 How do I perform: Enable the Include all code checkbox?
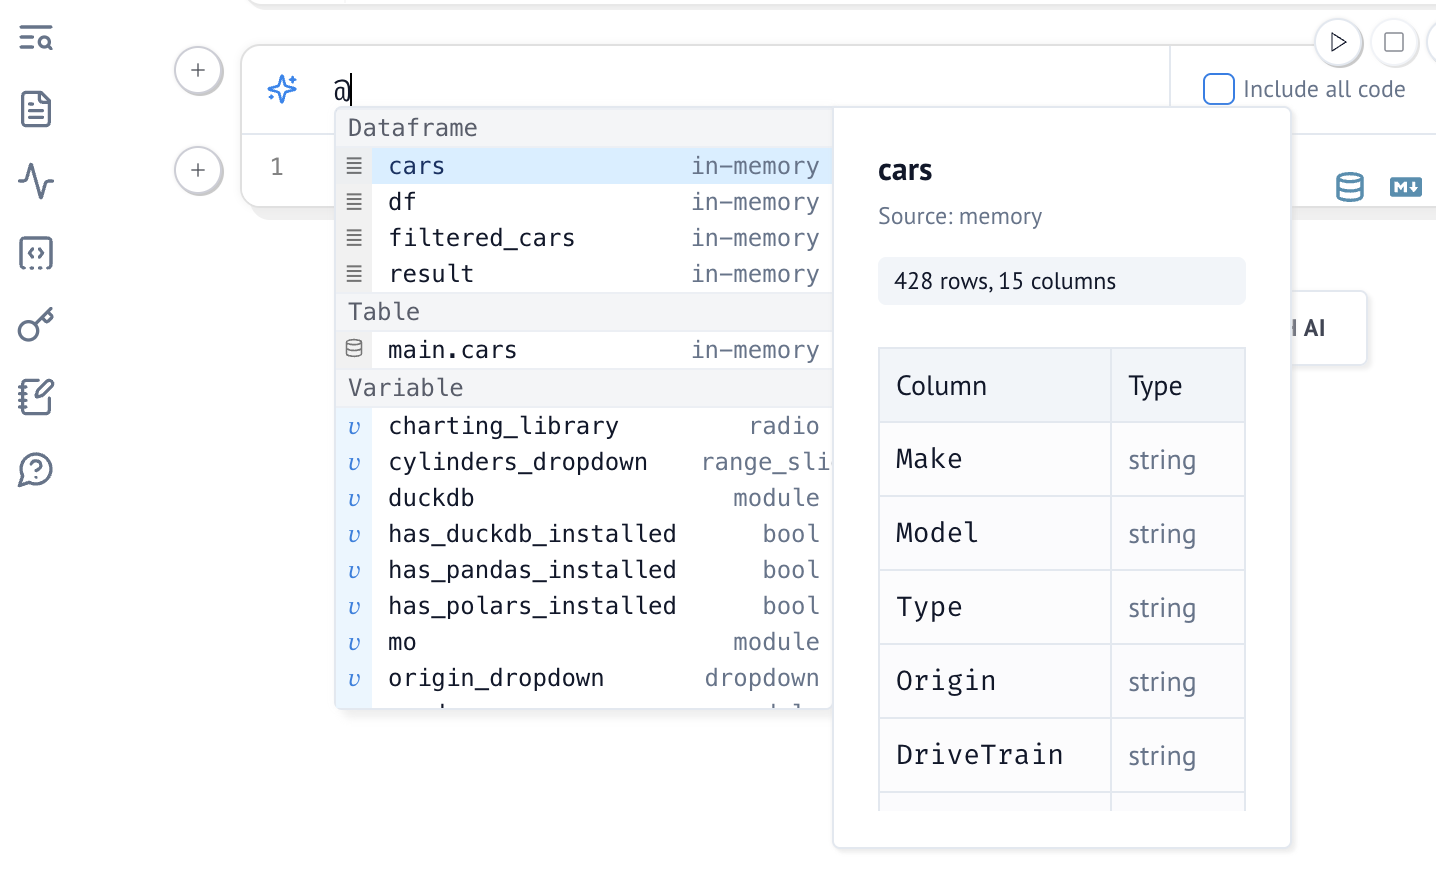pyautogui.click(x=1218, y=89)
